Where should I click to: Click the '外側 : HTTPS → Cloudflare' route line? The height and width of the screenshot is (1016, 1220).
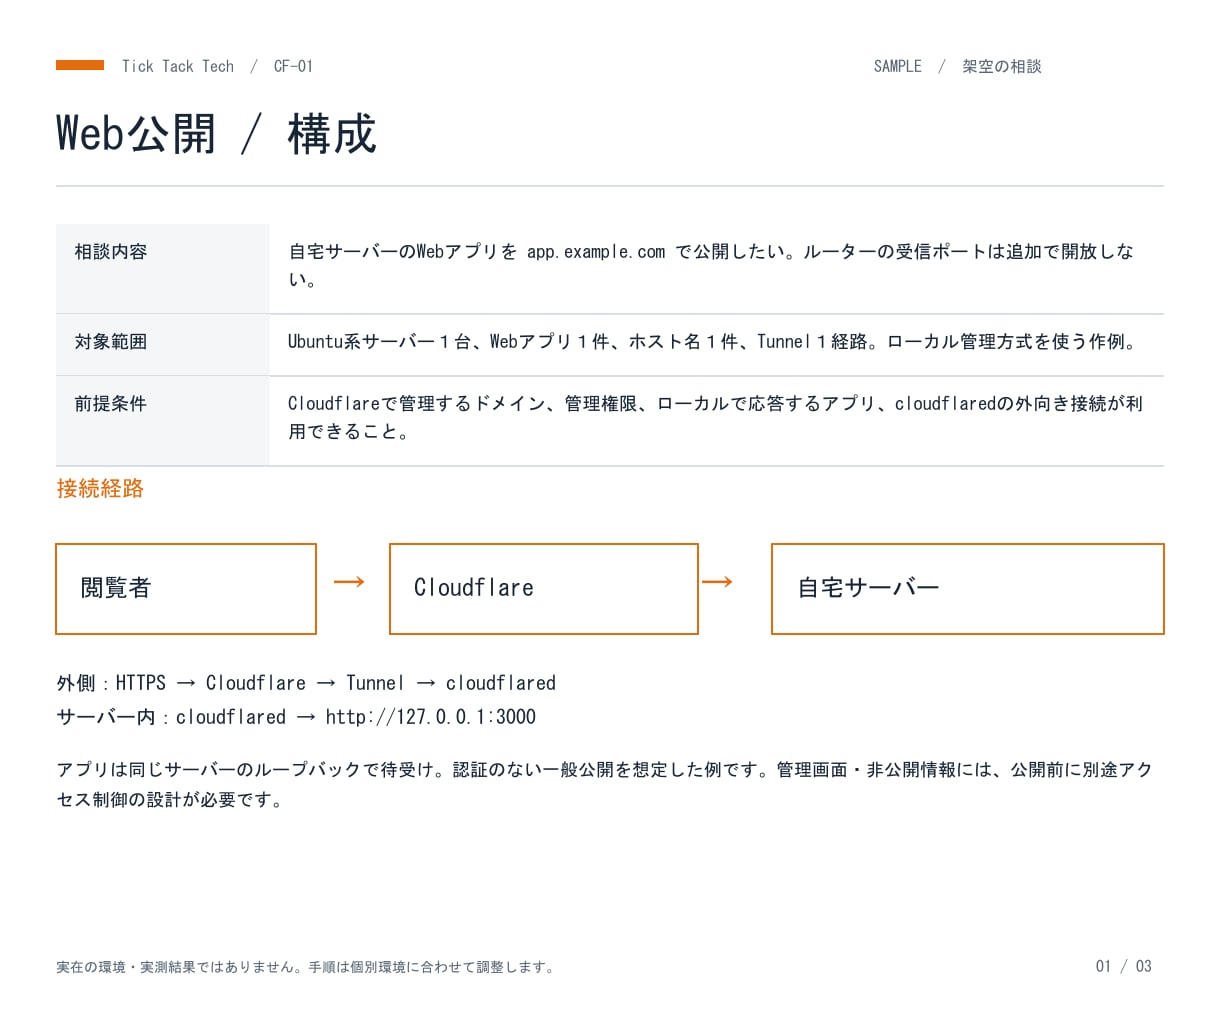[x=306, y=683]
